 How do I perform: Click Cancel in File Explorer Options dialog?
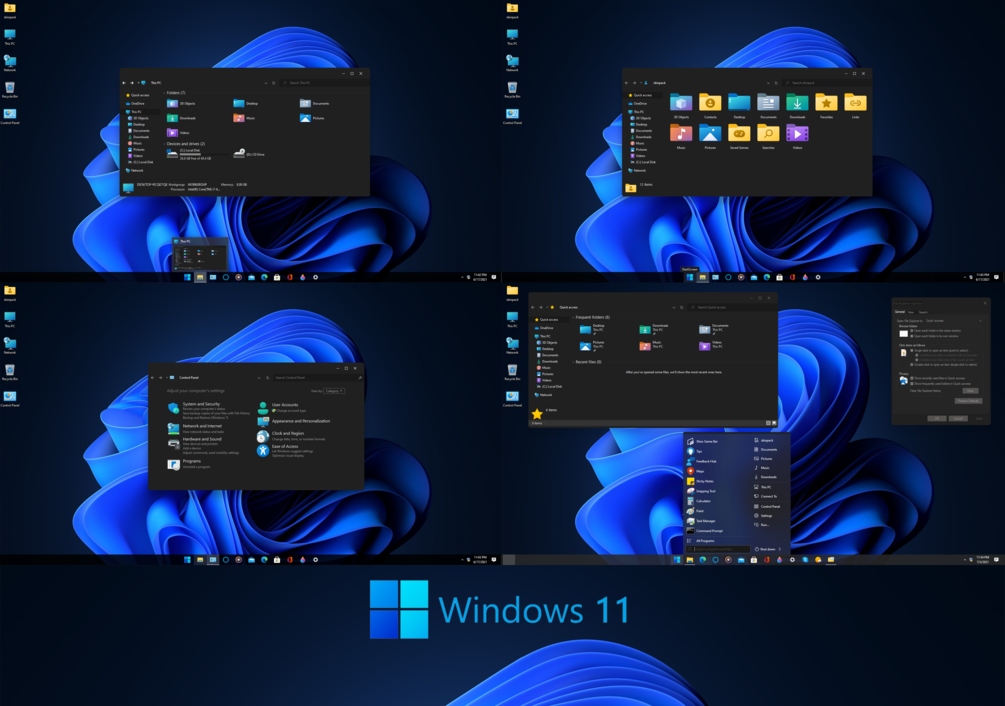click(x=958, y=418)
